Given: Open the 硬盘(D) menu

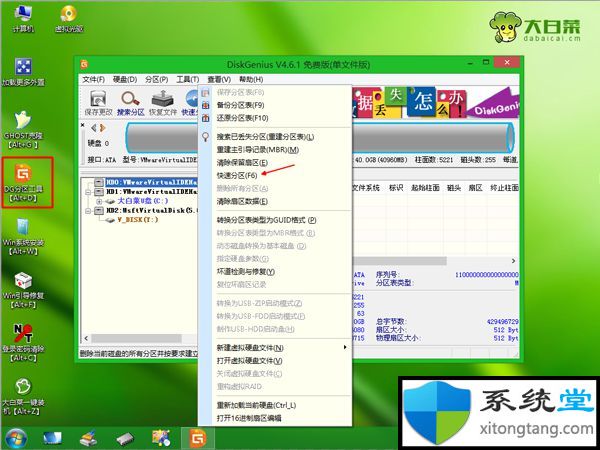Looking at the screenshot, I should 125,79.
